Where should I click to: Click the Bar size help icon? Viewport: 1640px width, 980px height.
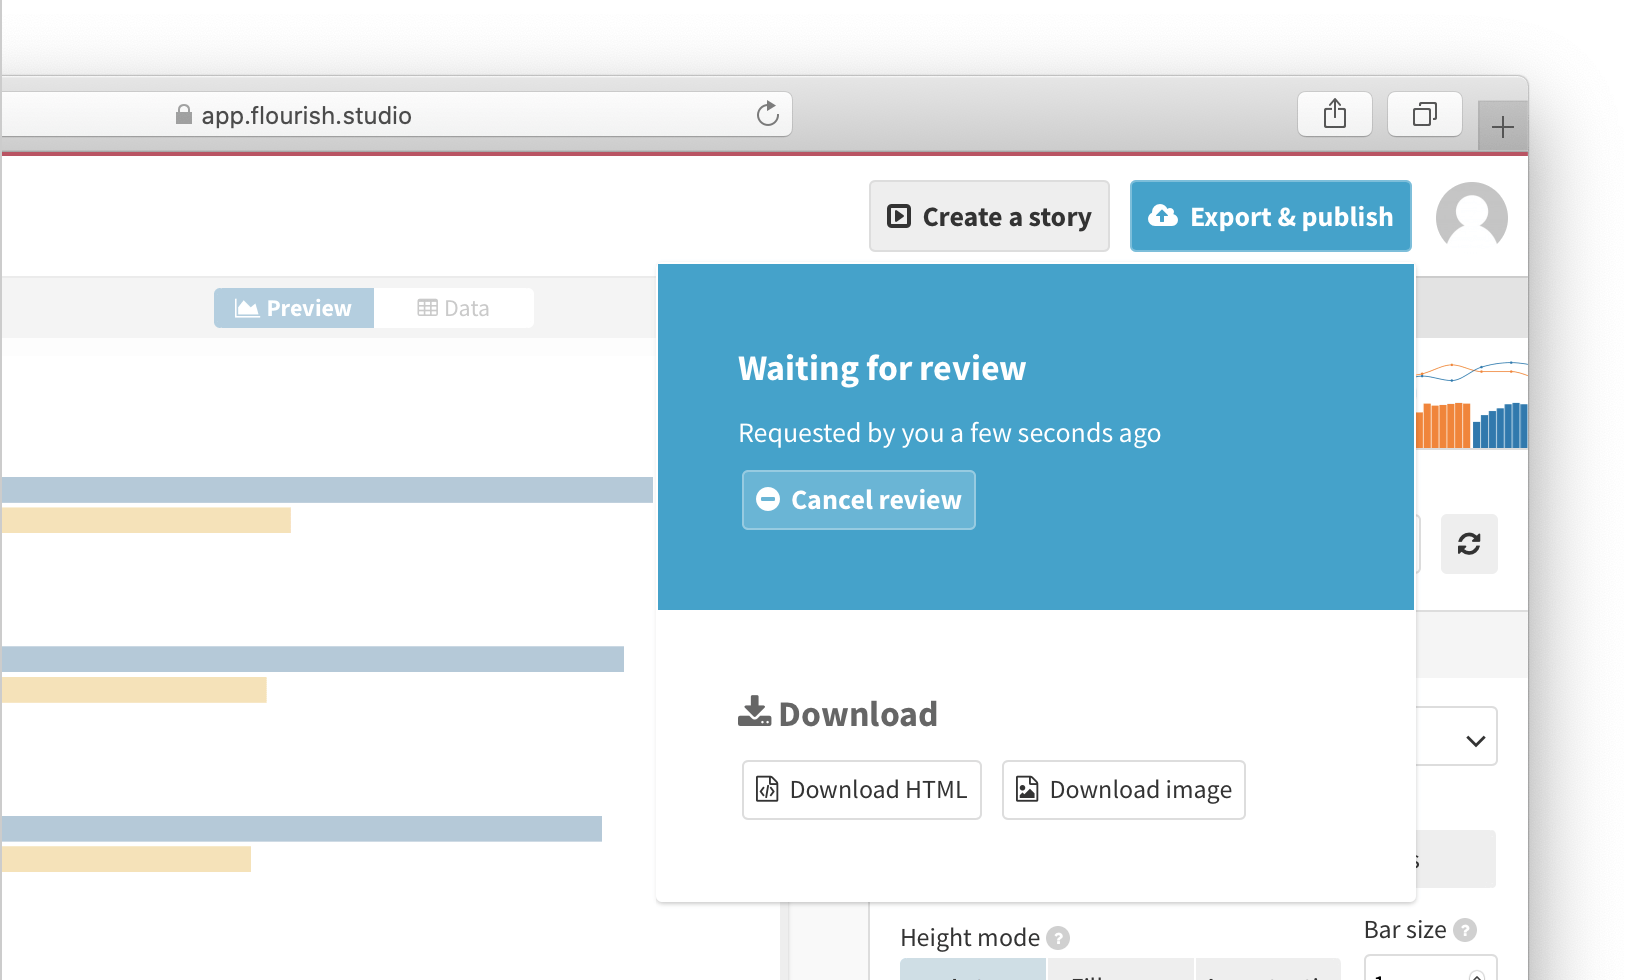[x=1465, y=929]
